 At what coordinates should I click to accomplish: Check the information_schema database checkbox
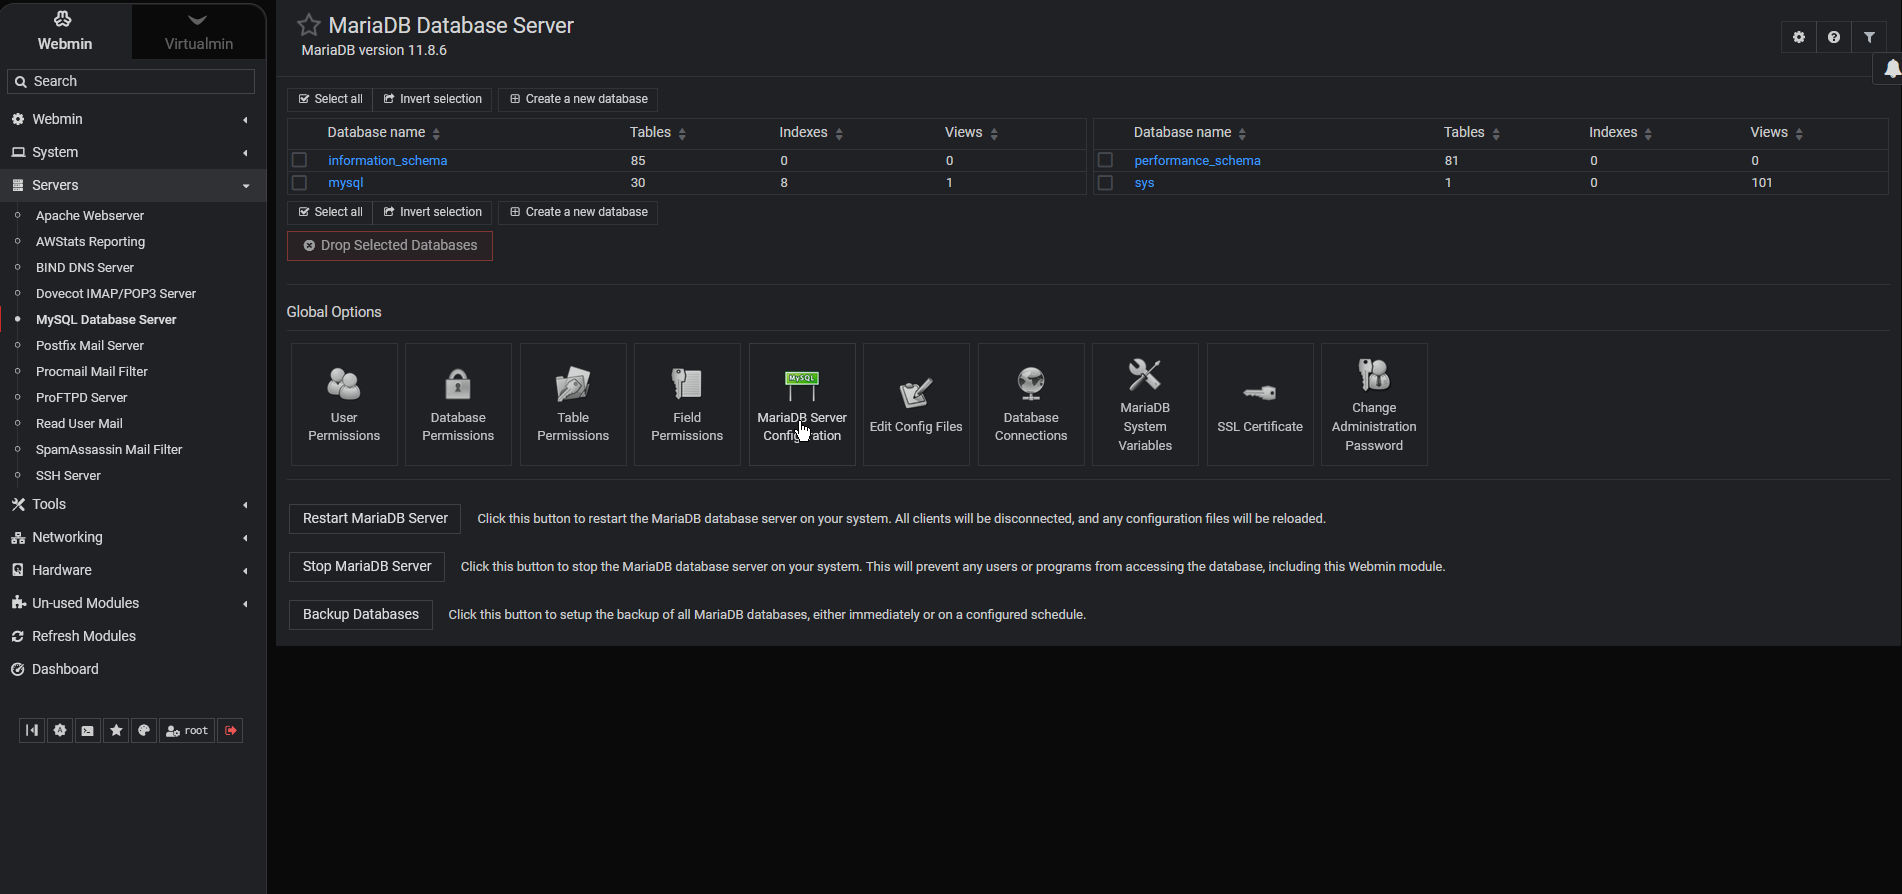[299, 160]
